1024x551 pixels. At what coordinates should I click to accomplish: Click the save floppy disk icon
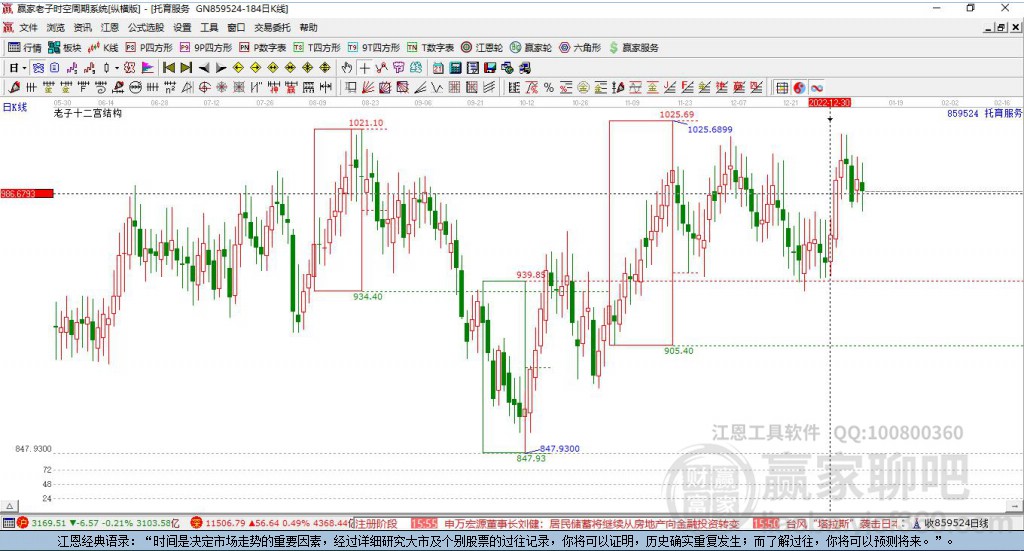click(490, 68)
